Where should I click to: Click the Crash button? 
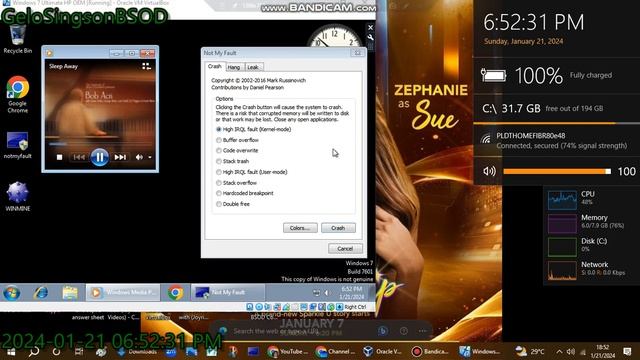point(338,228)
